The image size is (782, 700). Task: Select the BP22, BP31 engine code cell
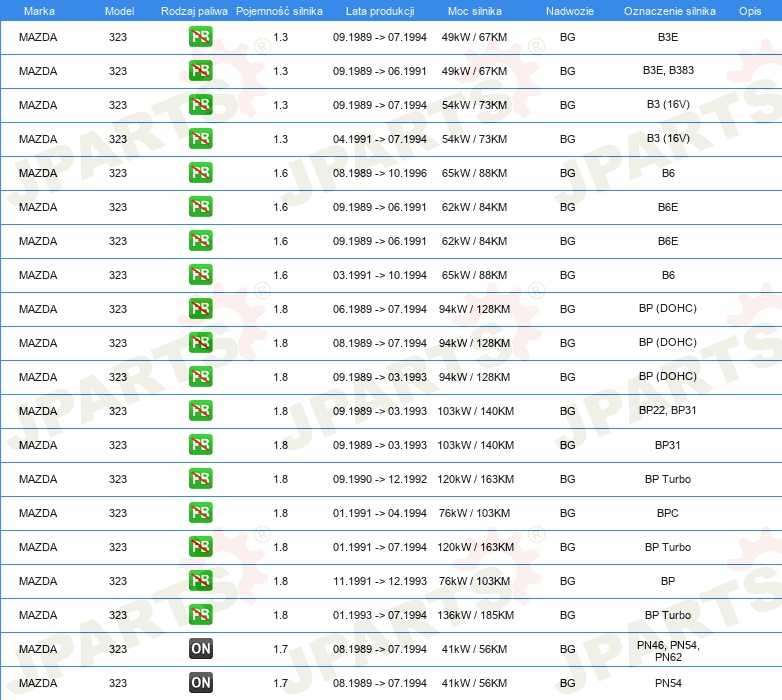click(x=668, y=410)
